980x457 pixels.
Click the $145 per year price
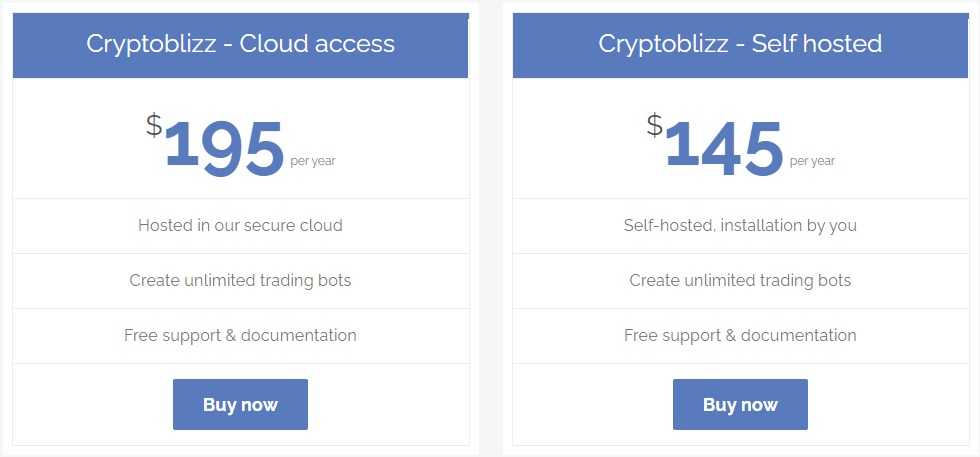pos(741,145)
